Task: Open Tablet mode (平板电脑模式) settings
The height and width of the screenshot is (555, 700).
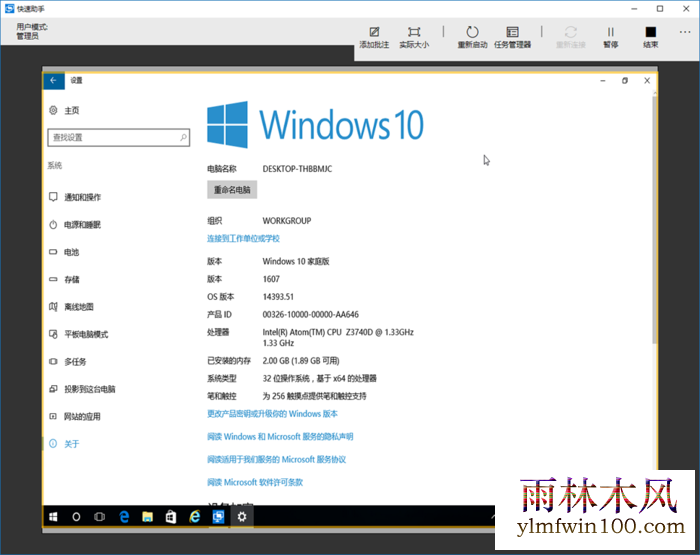Action: tap(79, 334)
